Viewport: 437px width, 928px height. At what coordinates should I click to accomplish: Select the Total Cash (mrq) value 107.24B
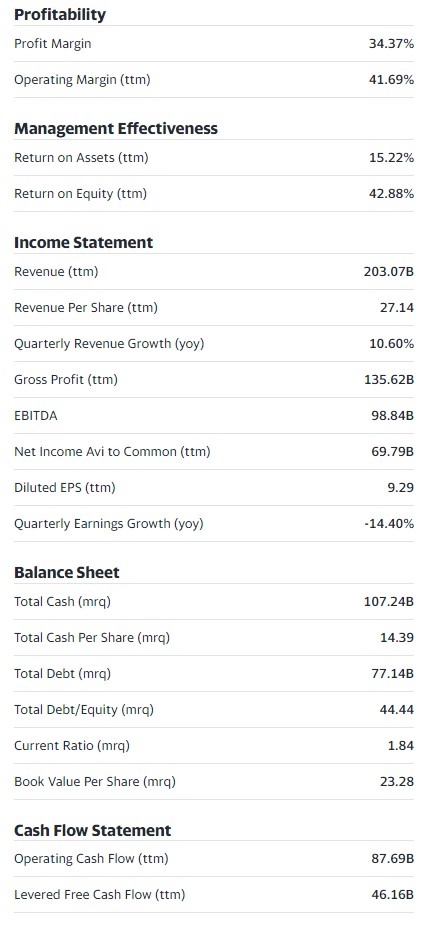388,602
